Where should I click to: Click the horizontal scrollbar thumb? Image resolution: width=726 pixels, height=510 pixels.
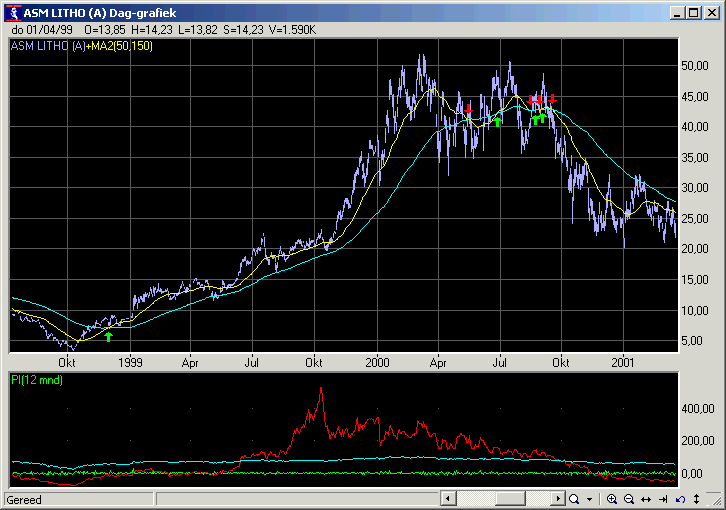coord(510,499)
